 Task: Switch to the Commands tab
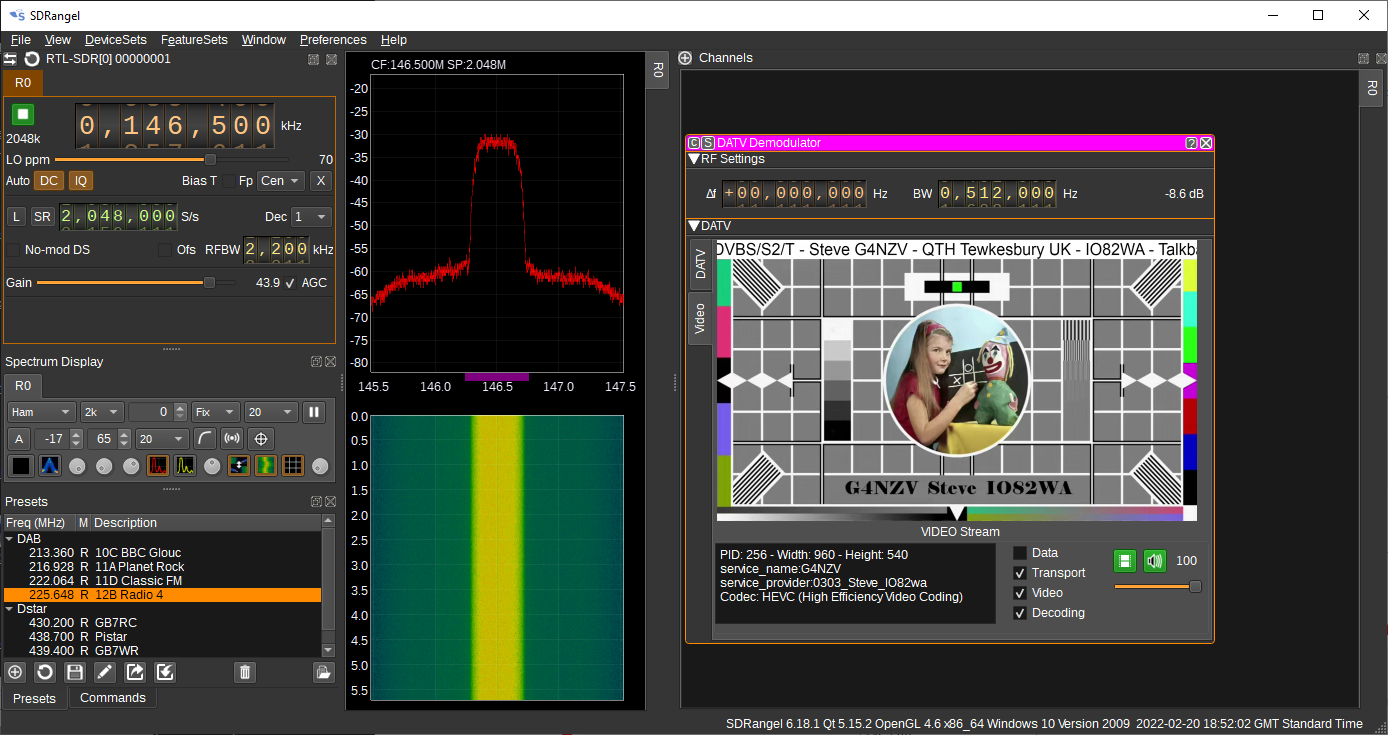[x=113, y=698]
